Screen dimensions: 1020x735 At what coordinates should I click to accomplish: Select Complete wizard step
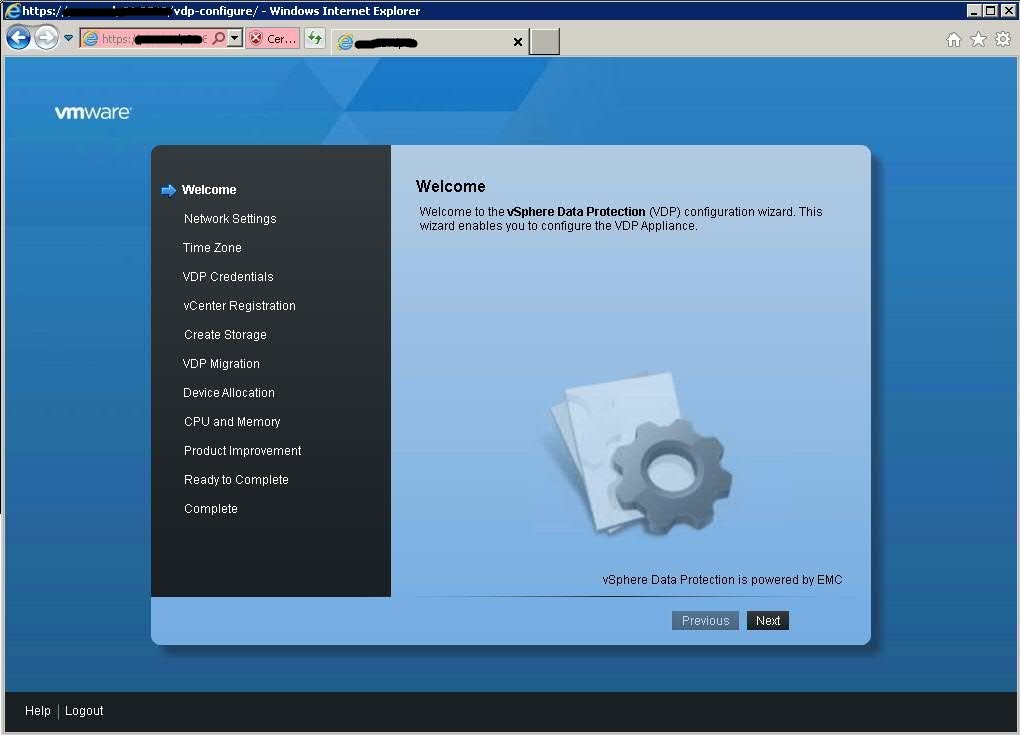[211, 509]
